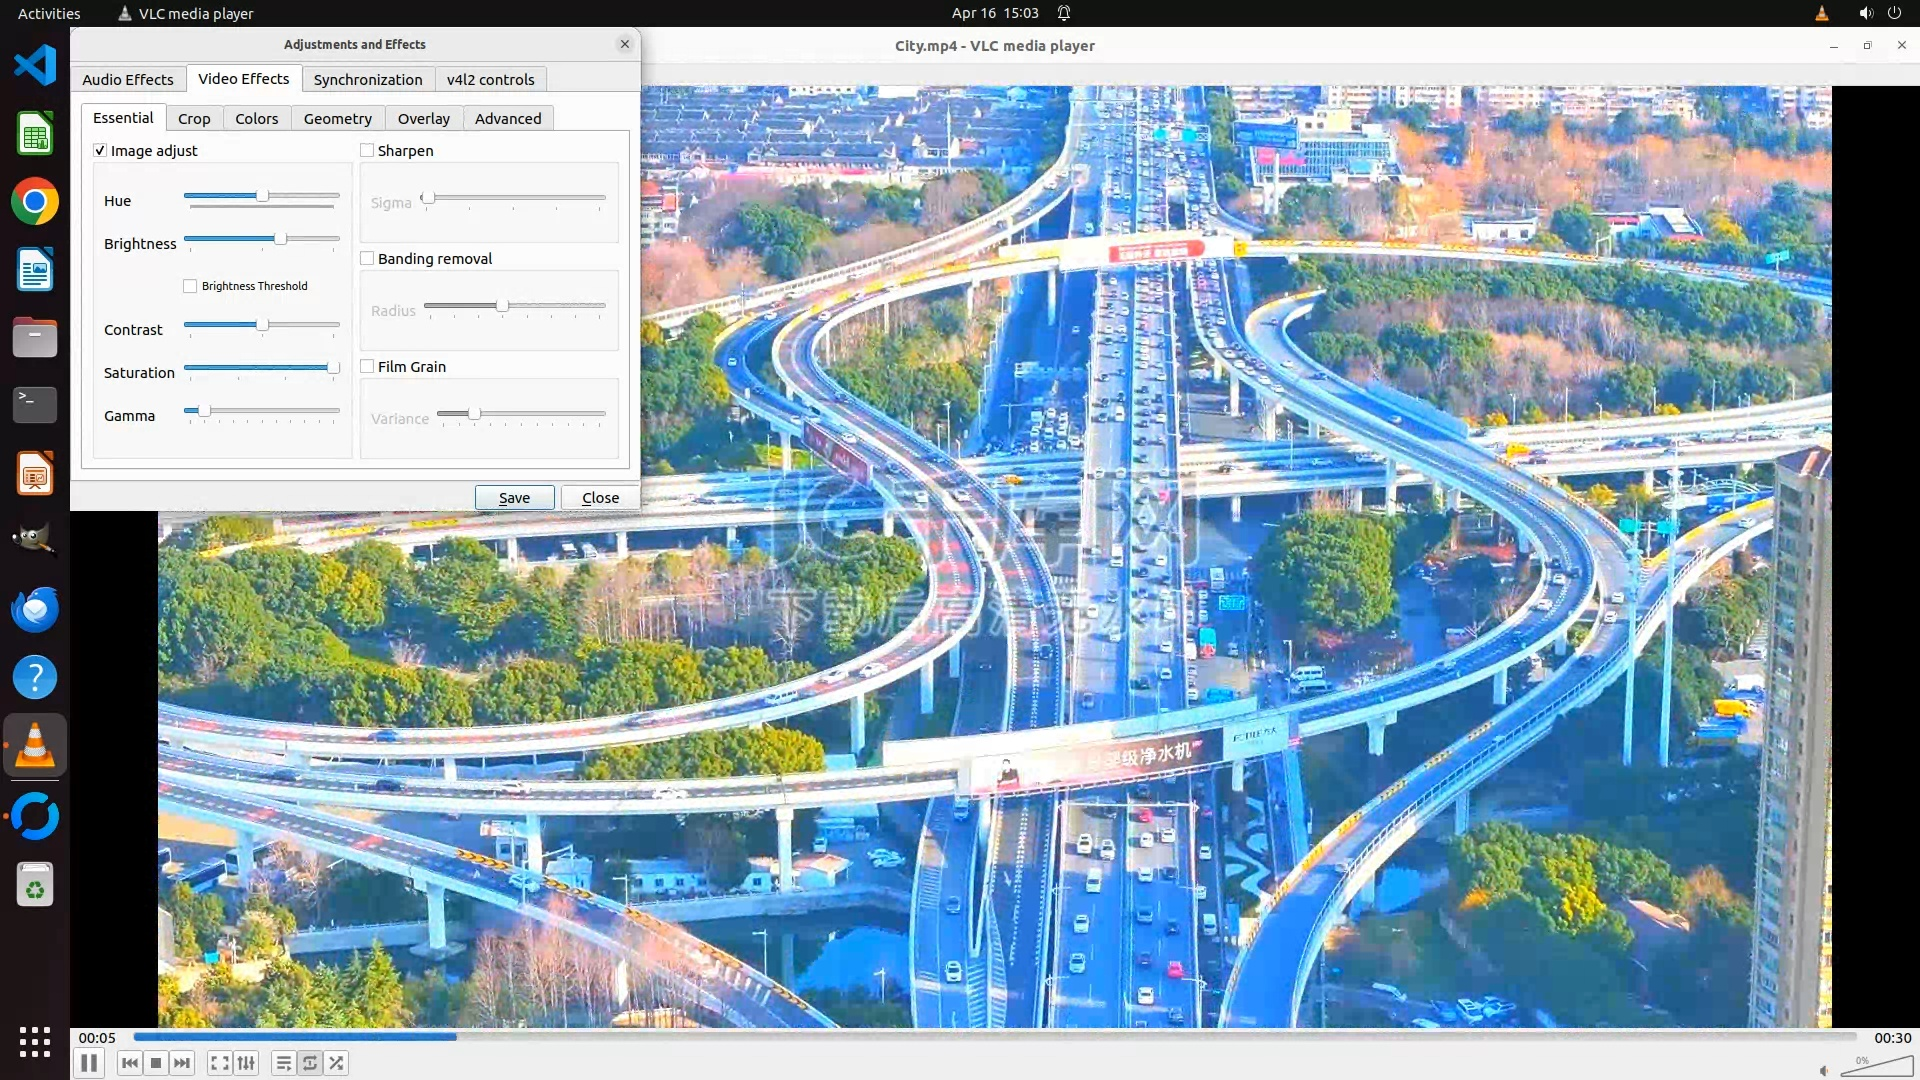Check the Film Grain option

pyautogui.click(x=367, y=367)
